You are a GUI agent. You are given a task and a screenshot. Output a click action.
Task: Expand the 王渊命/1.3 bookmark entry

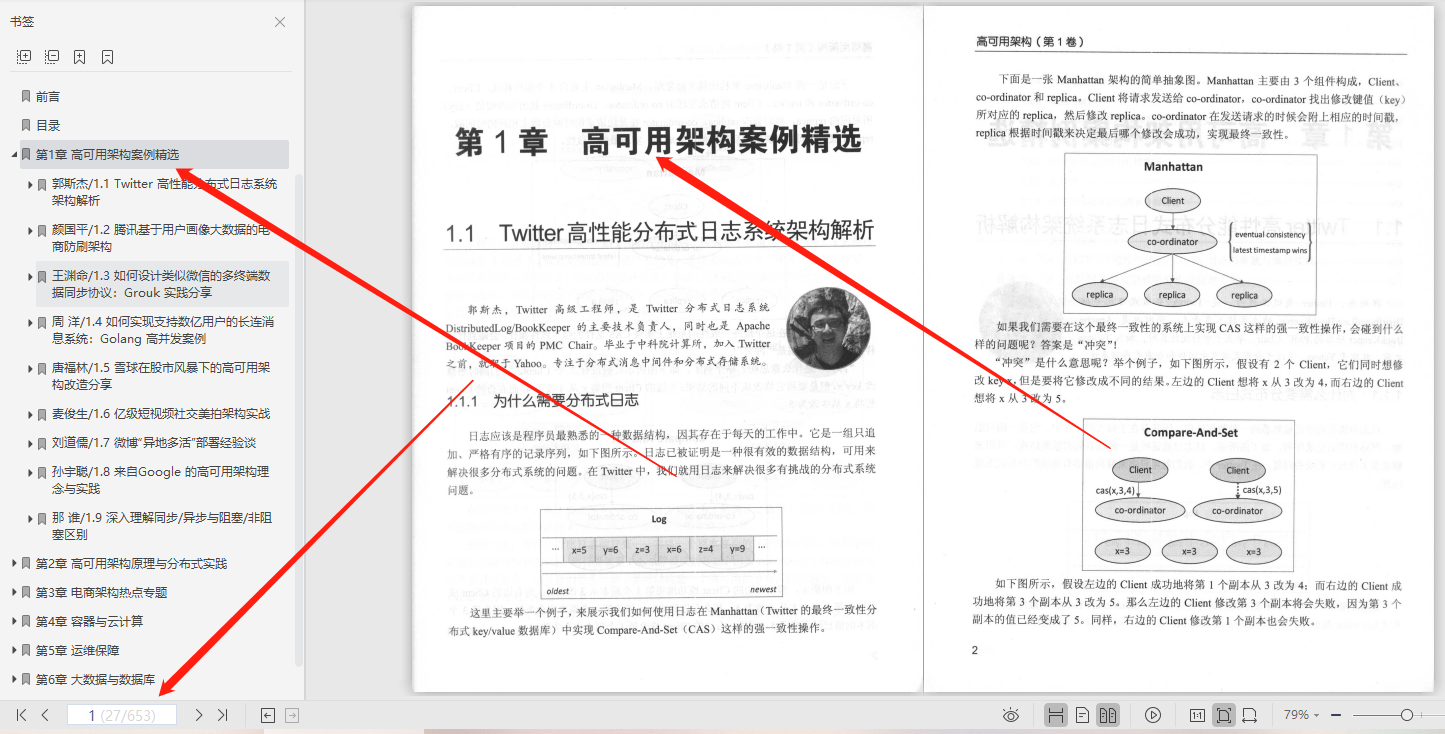point(30,276)
